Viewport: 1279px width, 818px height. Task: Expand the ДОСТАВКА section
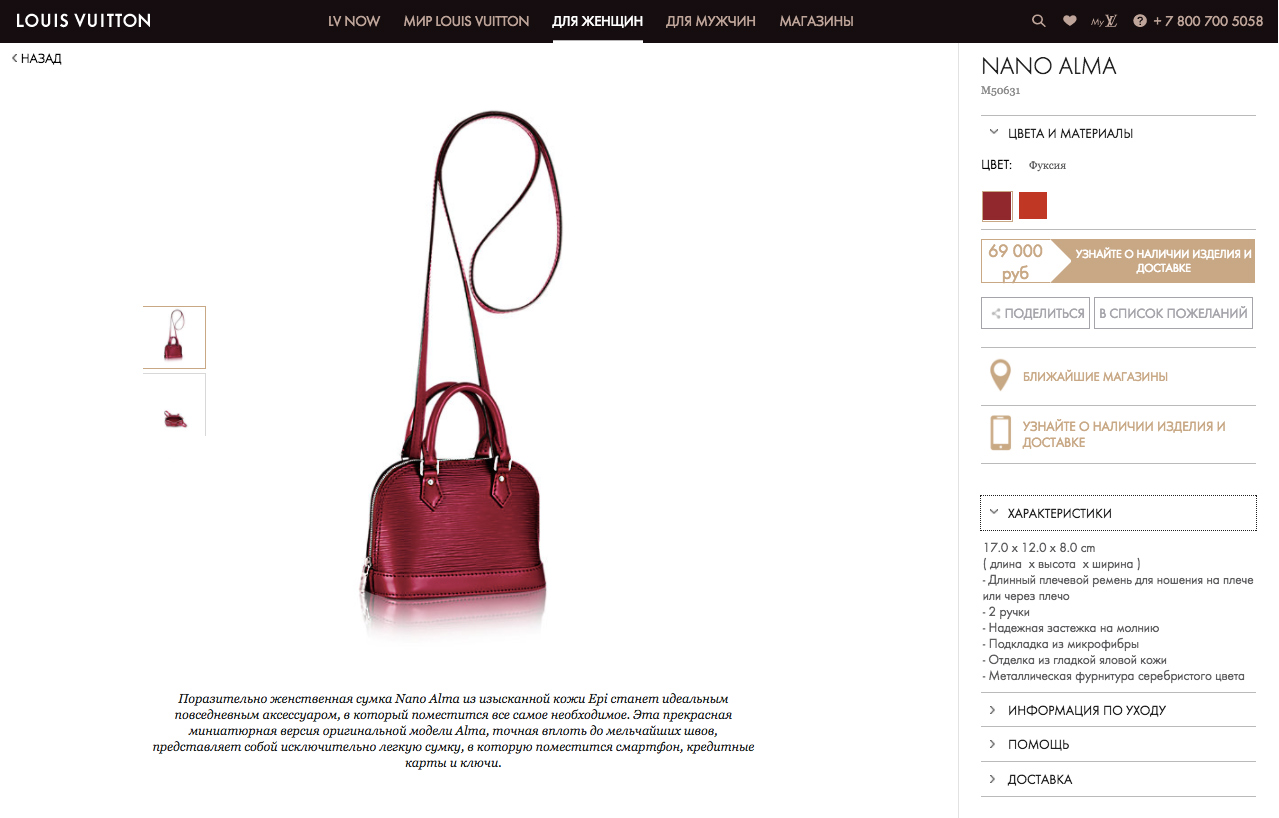click(x=1118, y=779)
